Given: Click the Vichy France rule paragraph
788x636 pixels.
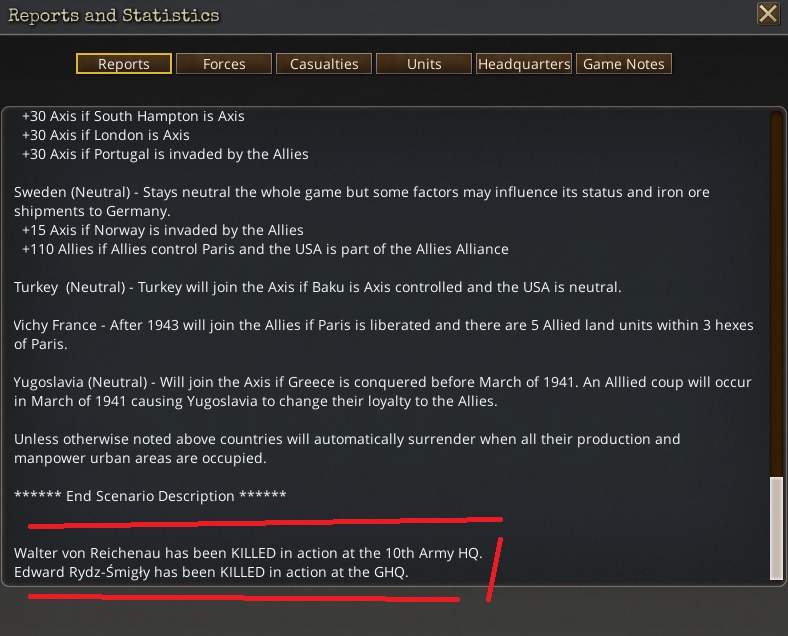Looking at the screenshot, I should coord(383,335).
